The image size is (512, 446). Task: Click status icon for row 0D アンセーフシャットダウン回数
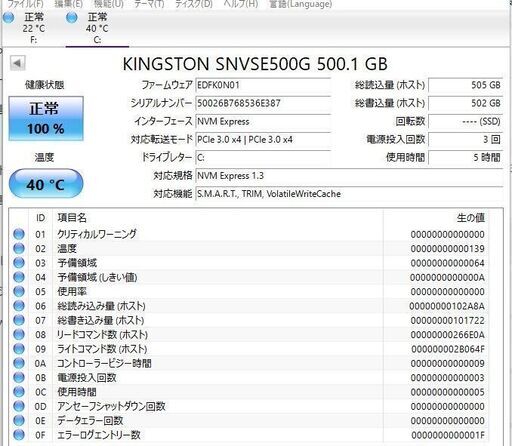click(x=19, y=406)
